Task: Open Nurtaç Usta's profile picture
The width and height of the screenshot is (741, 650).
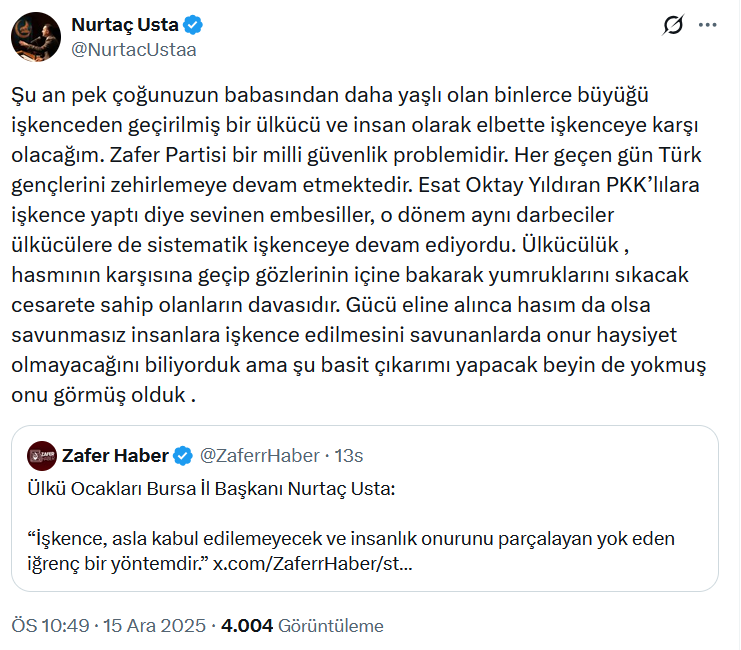Action: point(34,37)
